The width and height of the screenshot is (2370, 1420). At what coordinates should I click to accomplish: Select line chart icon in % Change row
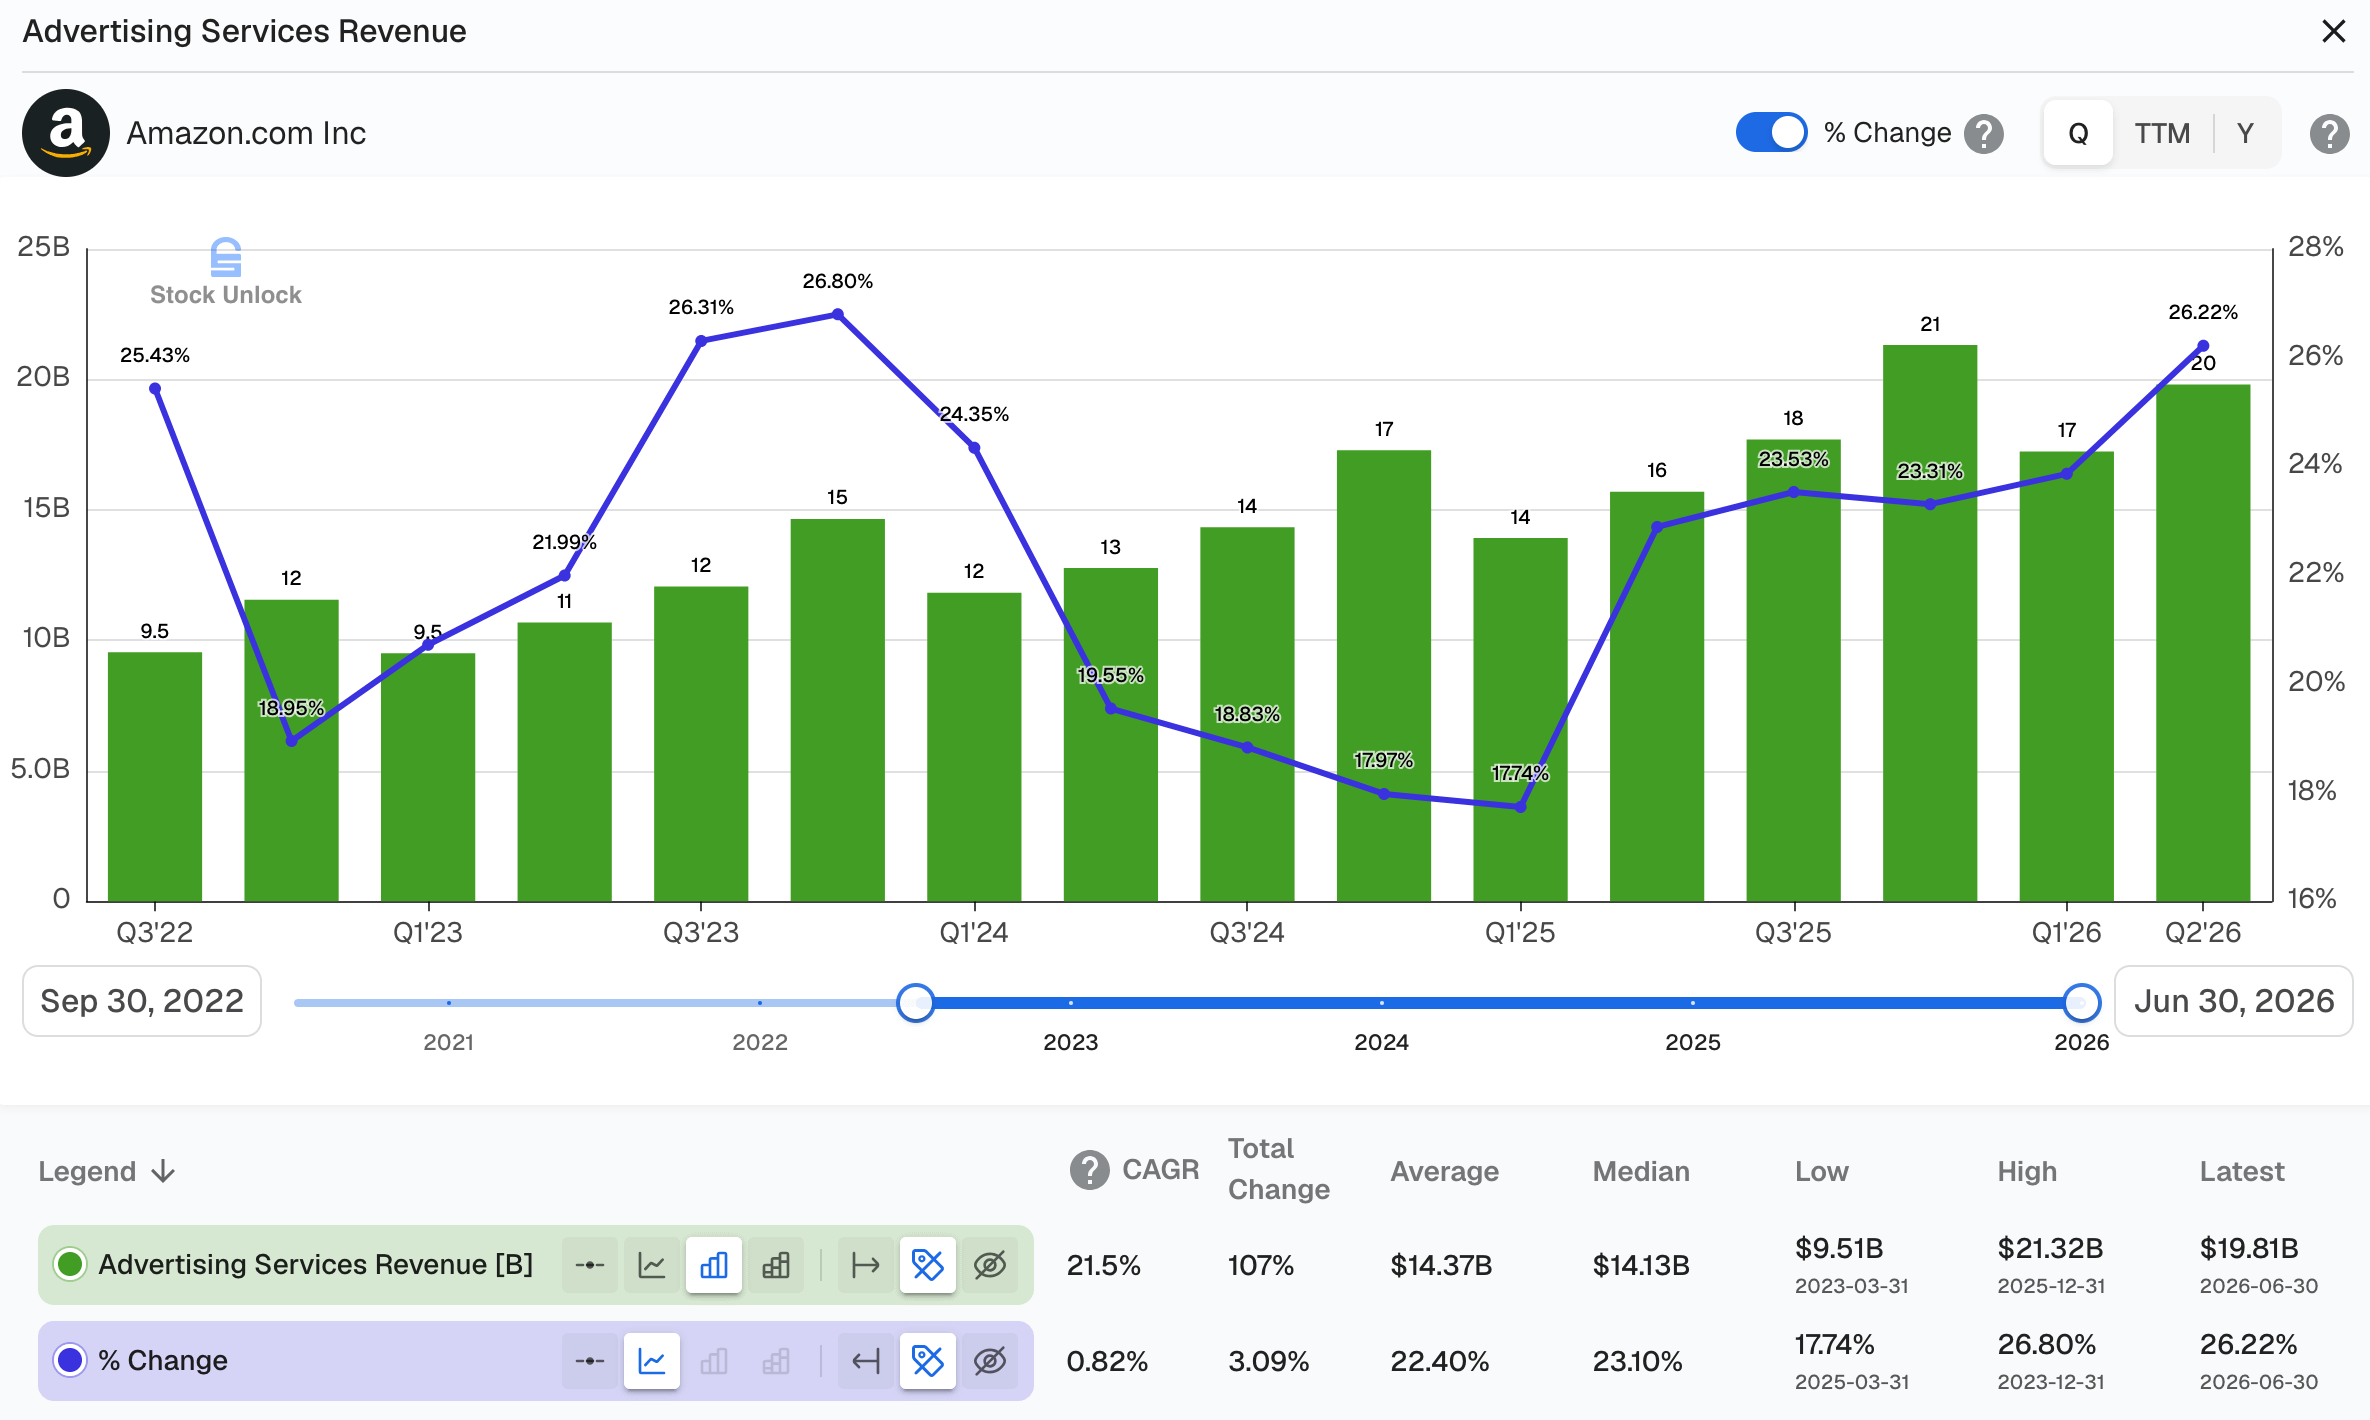pyautogui.click(x=652, y=1361)
